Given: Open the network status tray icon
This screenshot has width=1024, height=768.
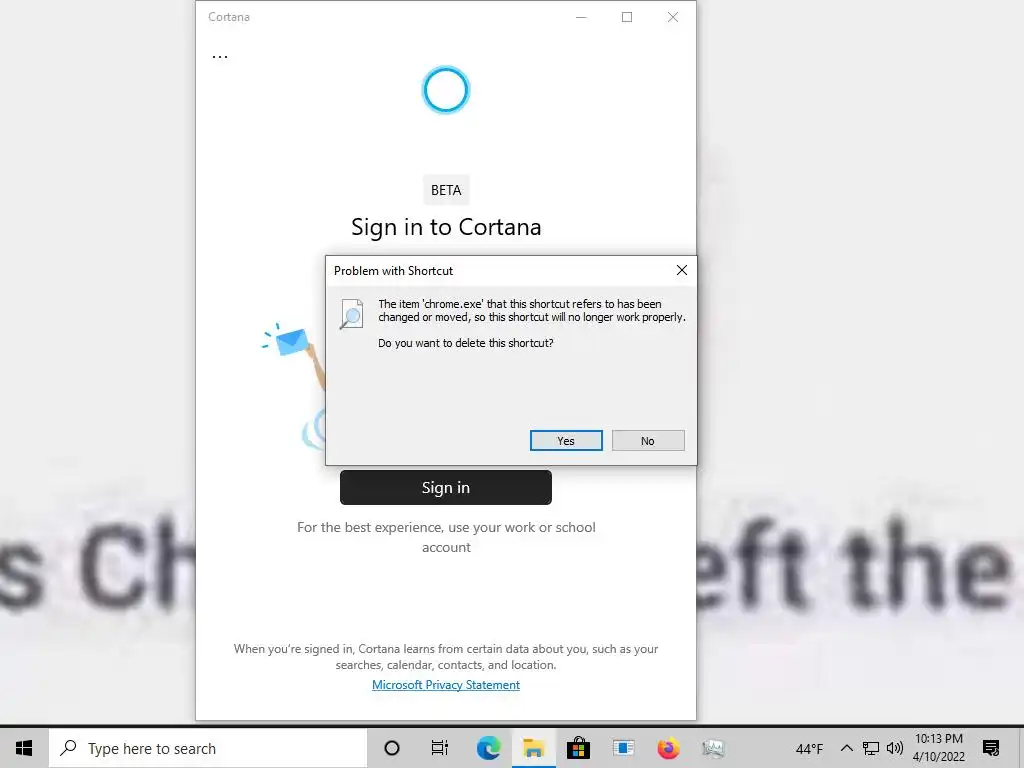Looking at the screenshot, I should [x=871, y=748].
